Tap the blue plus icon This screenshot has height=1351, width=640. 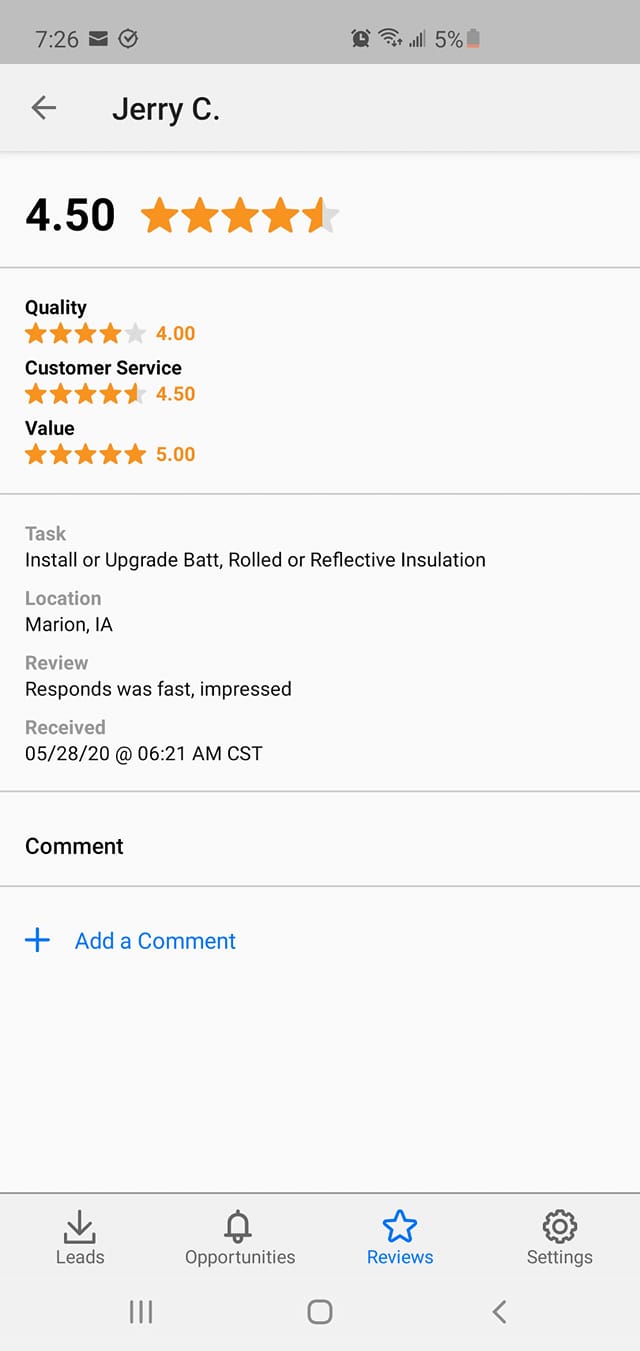[37, 940]
